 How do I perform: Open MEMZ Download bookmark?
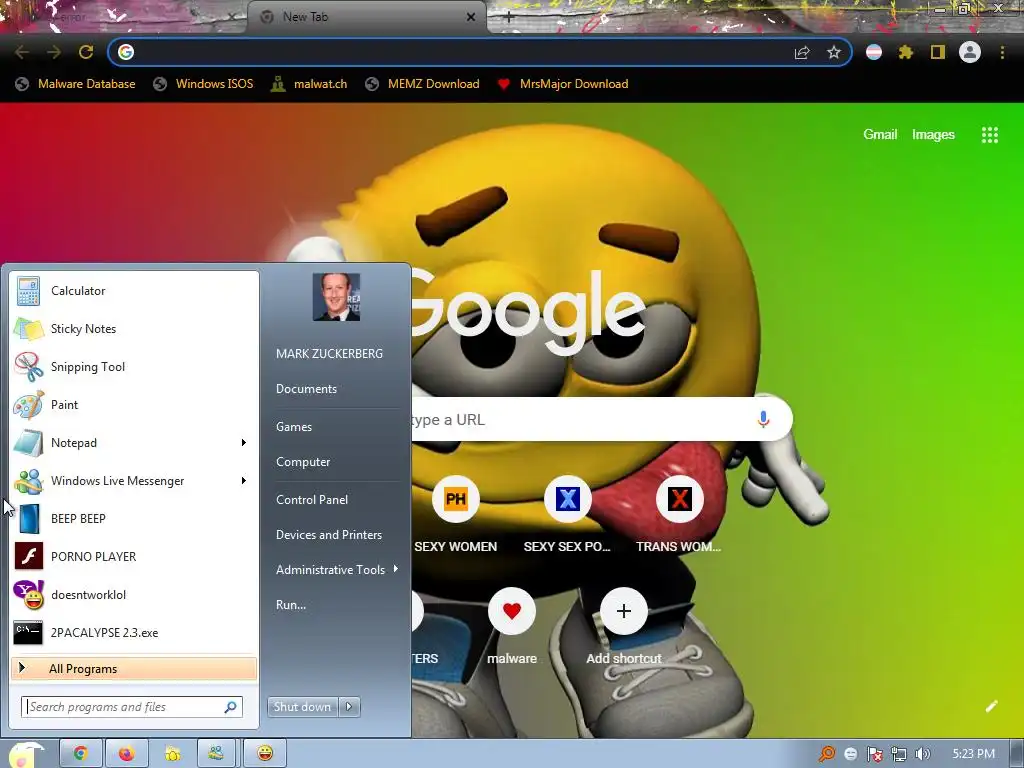tap(422, 84)
